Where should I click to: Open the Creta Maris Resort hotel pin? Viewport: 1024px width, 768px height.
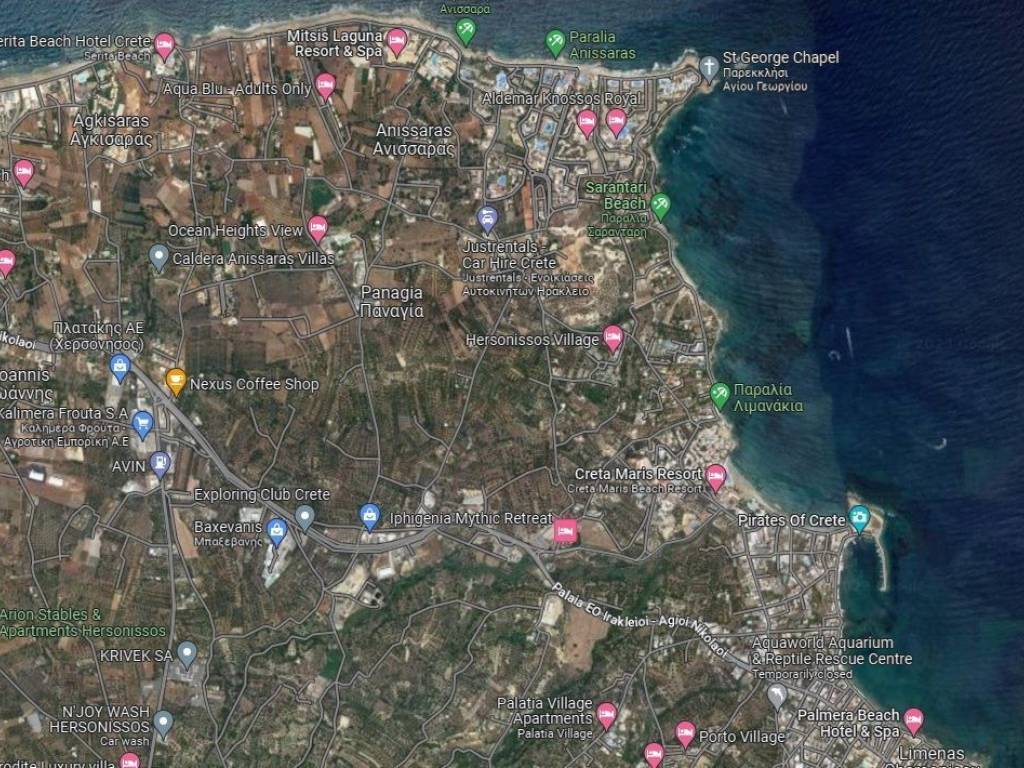click(x=716, y=477)
